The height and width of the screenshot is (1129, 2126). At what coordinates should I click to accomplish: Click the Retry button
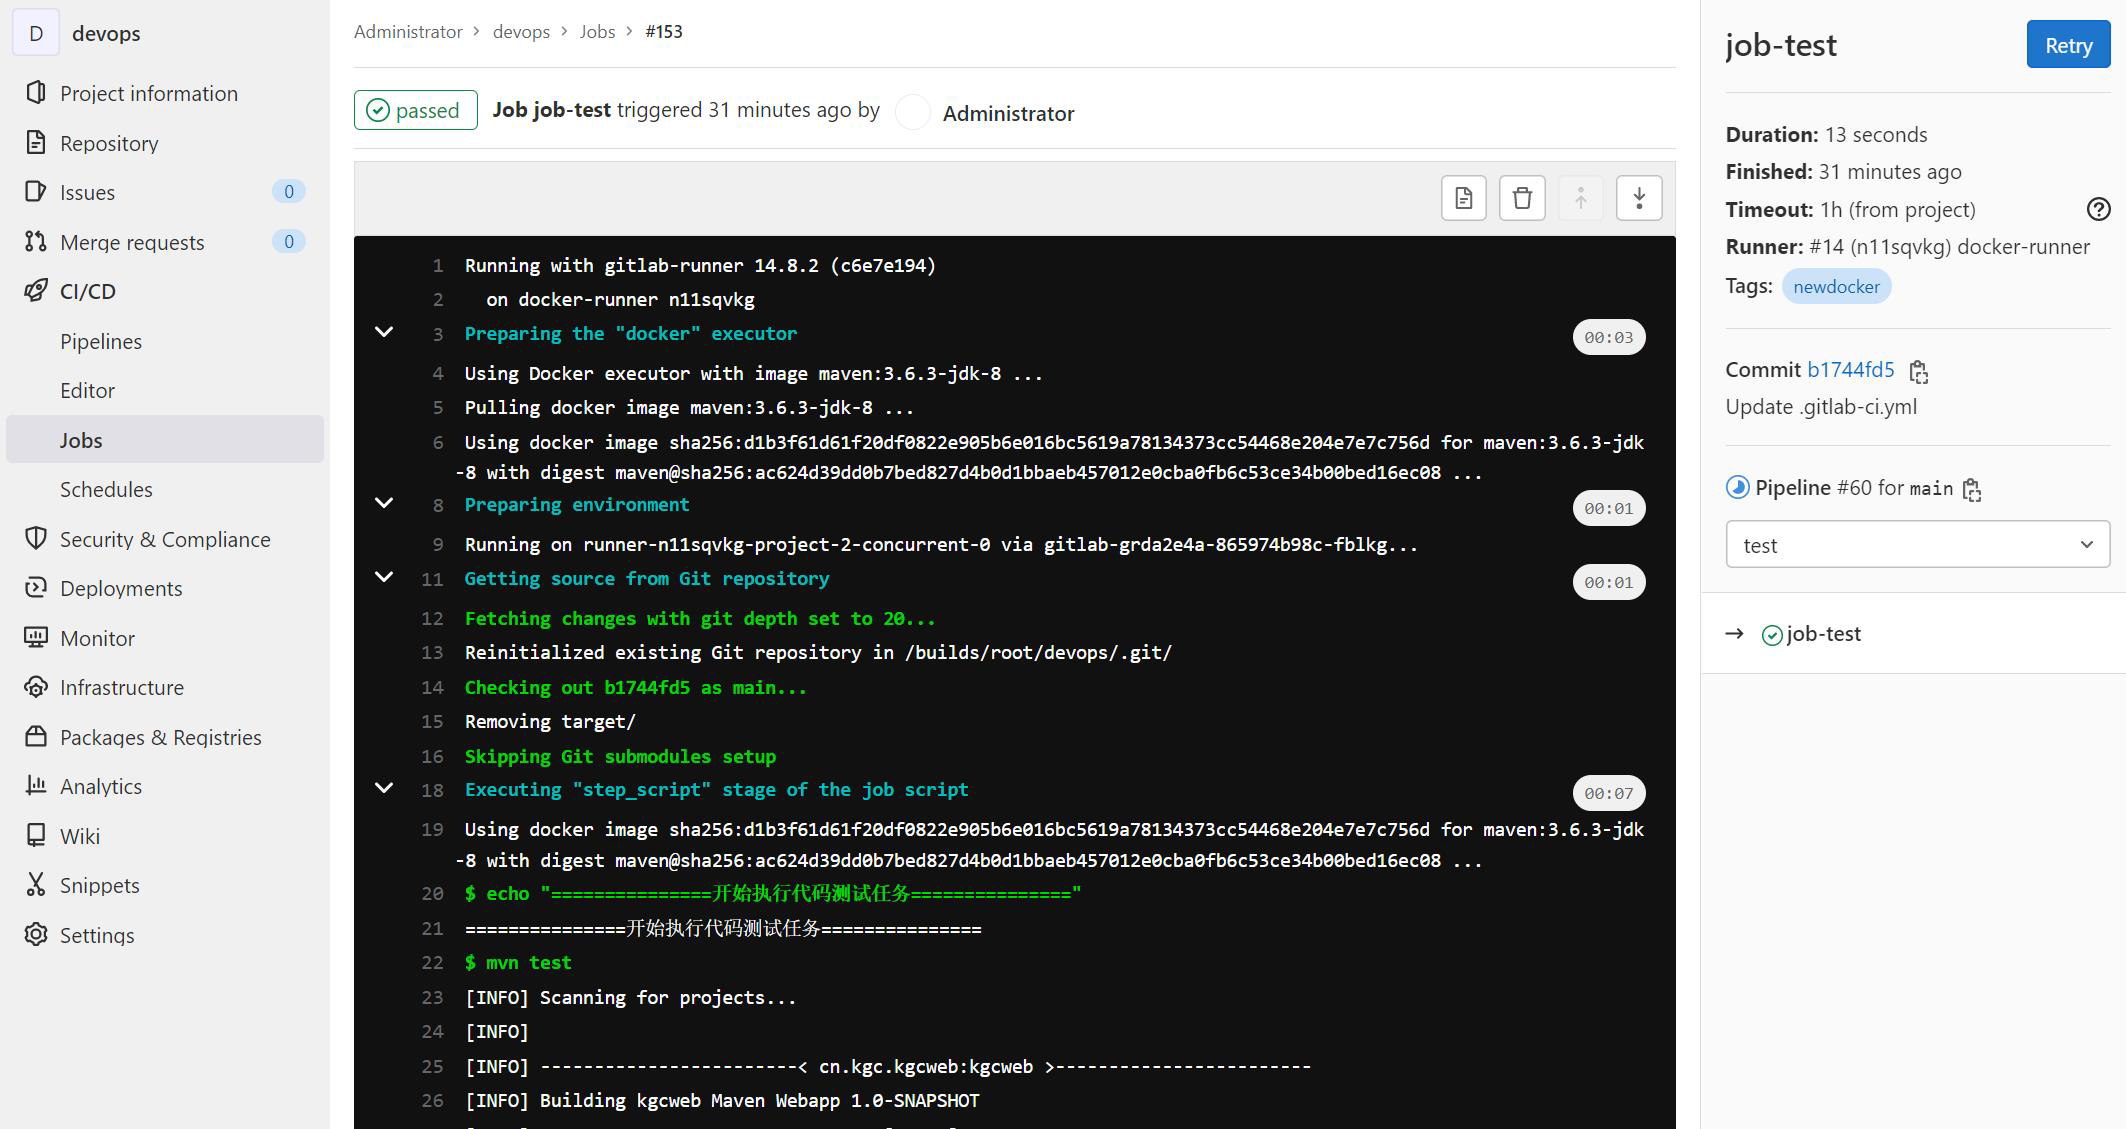2067,44
